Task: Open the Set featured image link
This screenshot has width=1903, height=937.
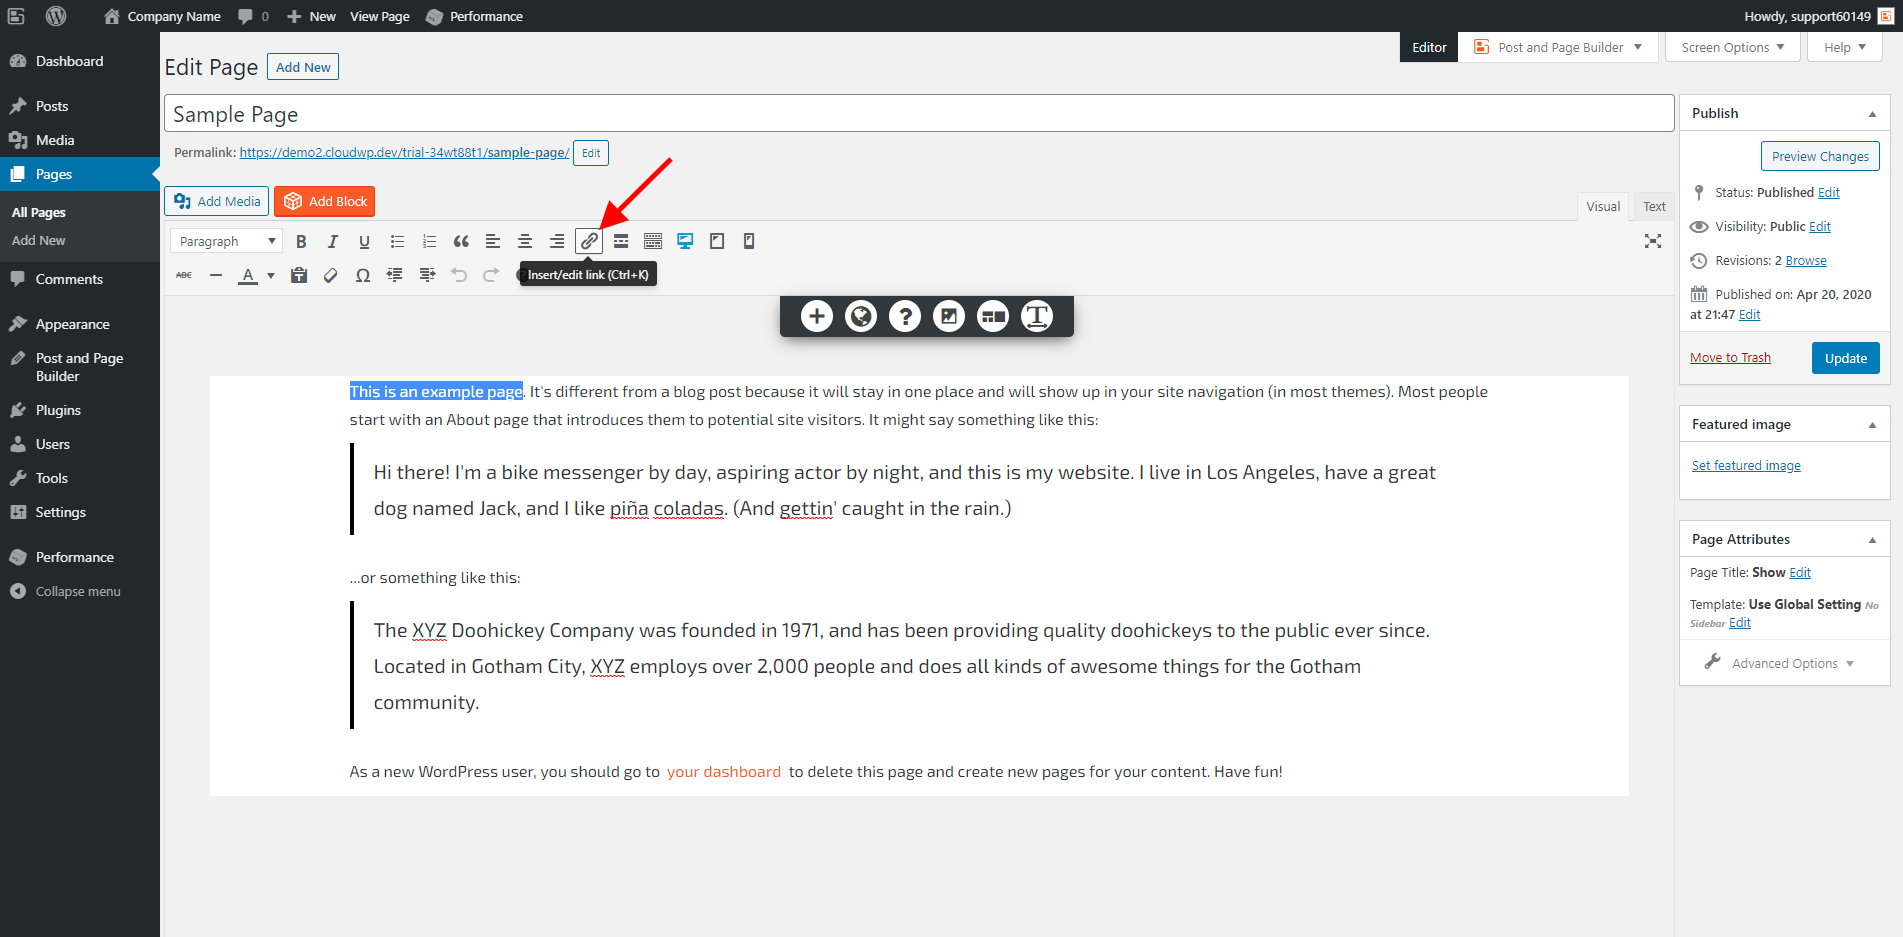Action: 1745,464
